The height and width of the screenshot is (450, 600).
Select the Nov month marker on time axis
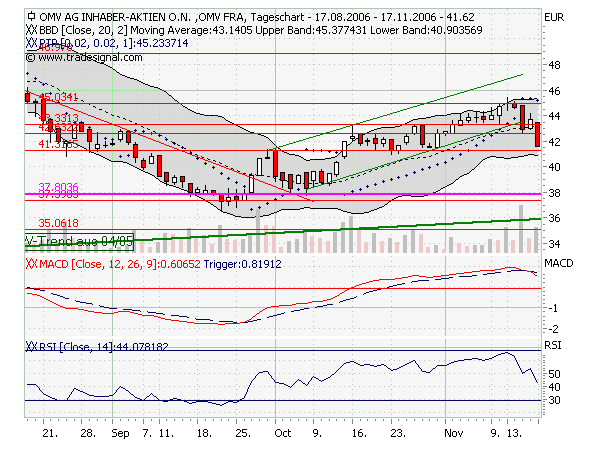pos(454,433)
